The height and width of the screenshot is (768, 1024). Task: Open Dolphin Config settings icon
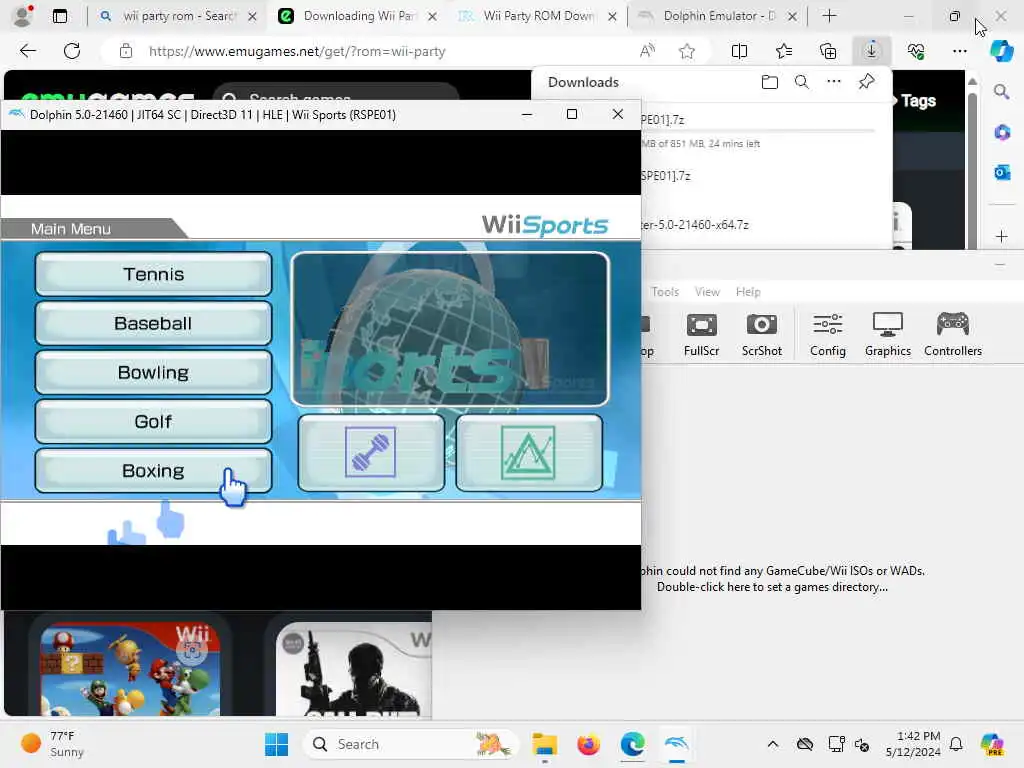coord(828,334)
